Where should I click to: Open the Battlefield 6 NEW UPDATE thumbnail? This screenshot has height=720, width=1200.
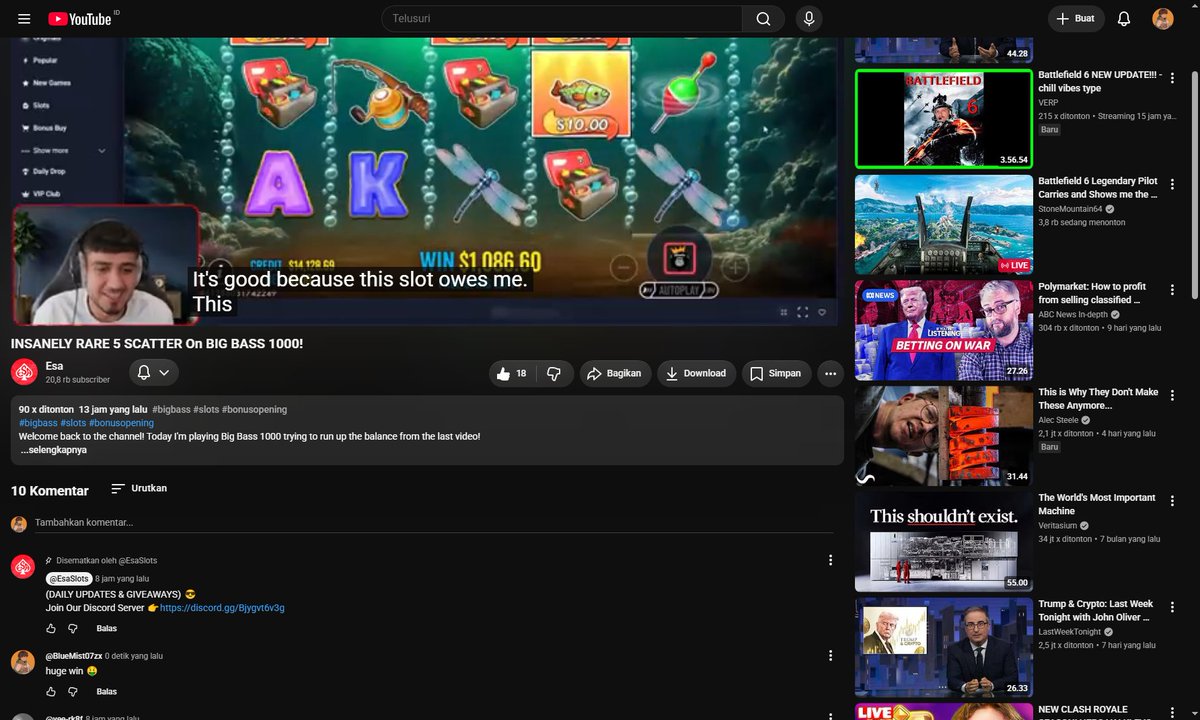[944, 119]
